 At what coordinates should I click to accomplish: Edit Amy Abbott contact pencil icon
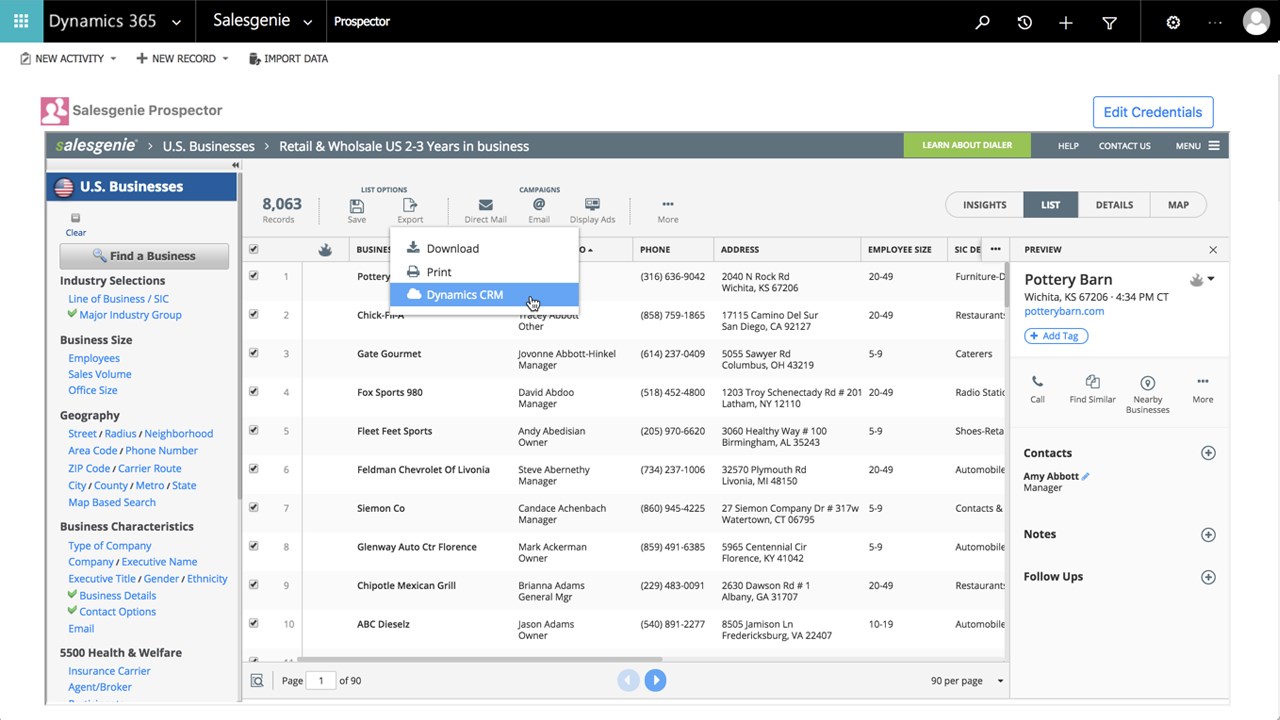(x=1086, y=477)
